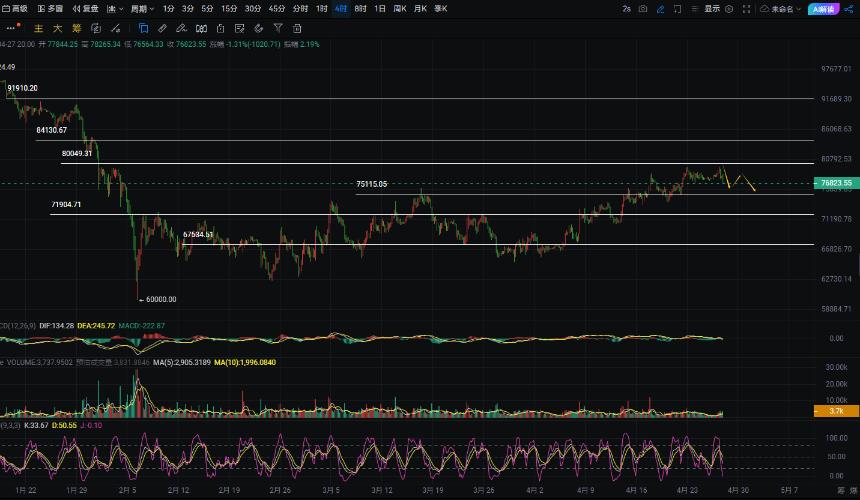Screen dimensions: 860x500
Task: Toggle the blue stacked-windows drawing icon
Action: click(x=143, y=28)
